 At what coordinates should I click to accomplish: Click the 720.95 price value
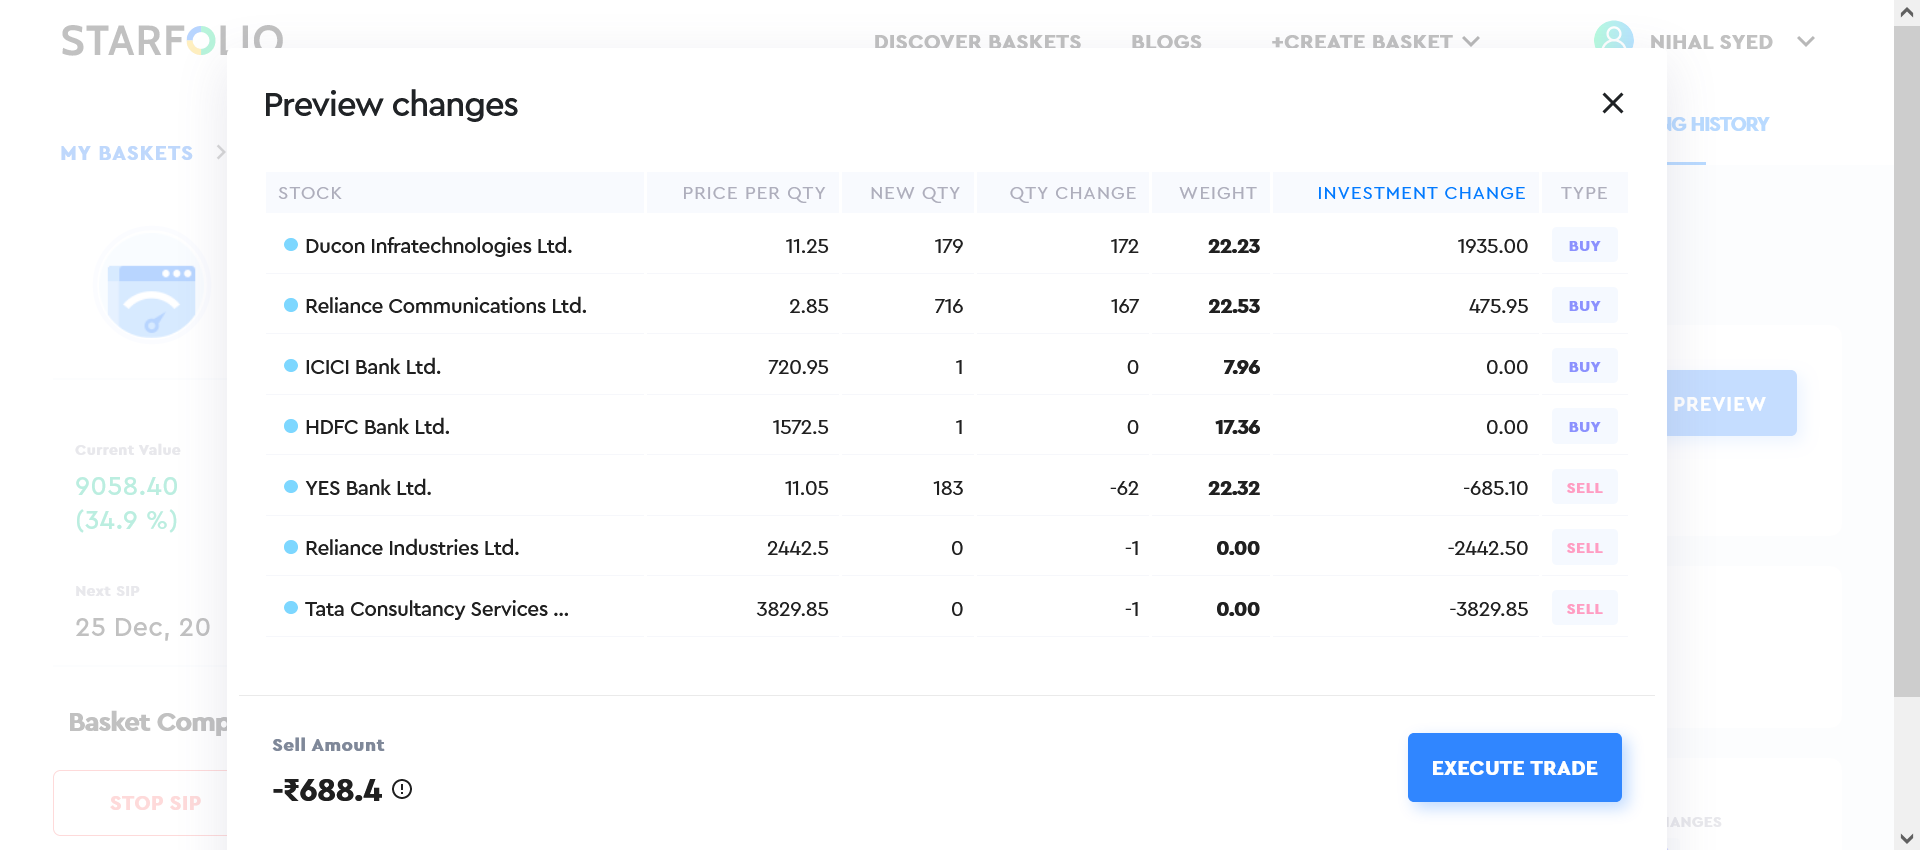[798, 367]
